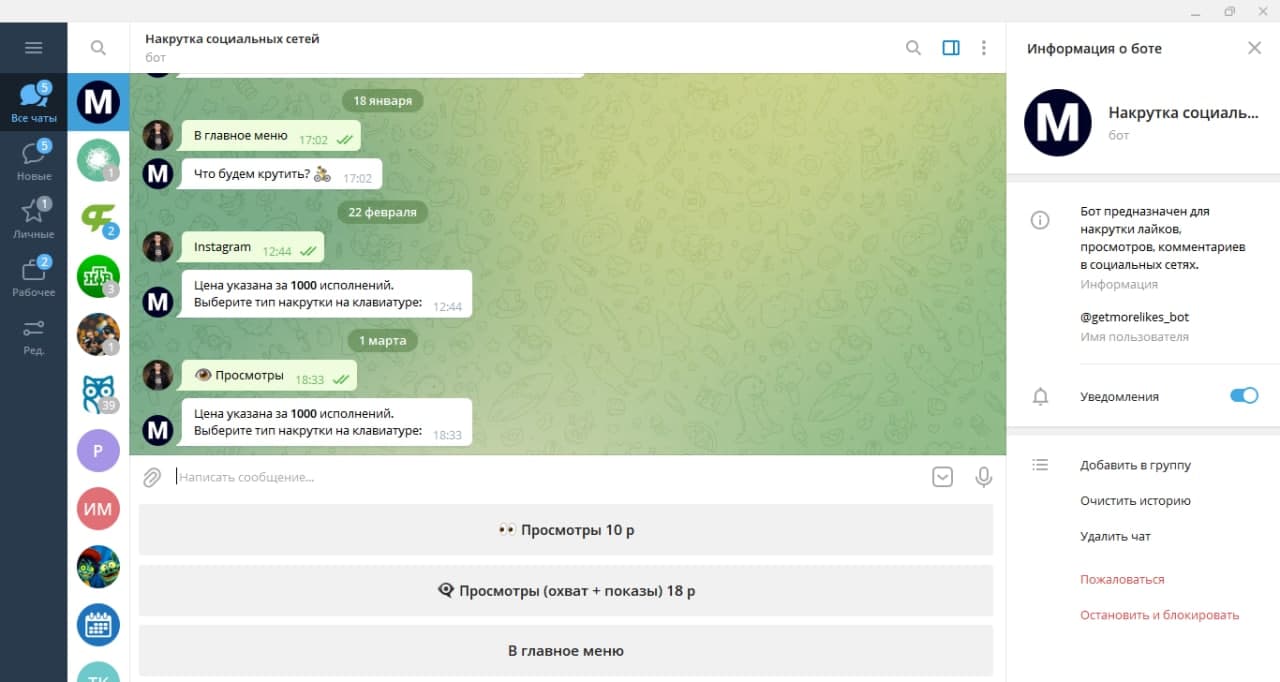Start voice message with microphone icon
Screen dimensions: 1280x682
point(984,477)
